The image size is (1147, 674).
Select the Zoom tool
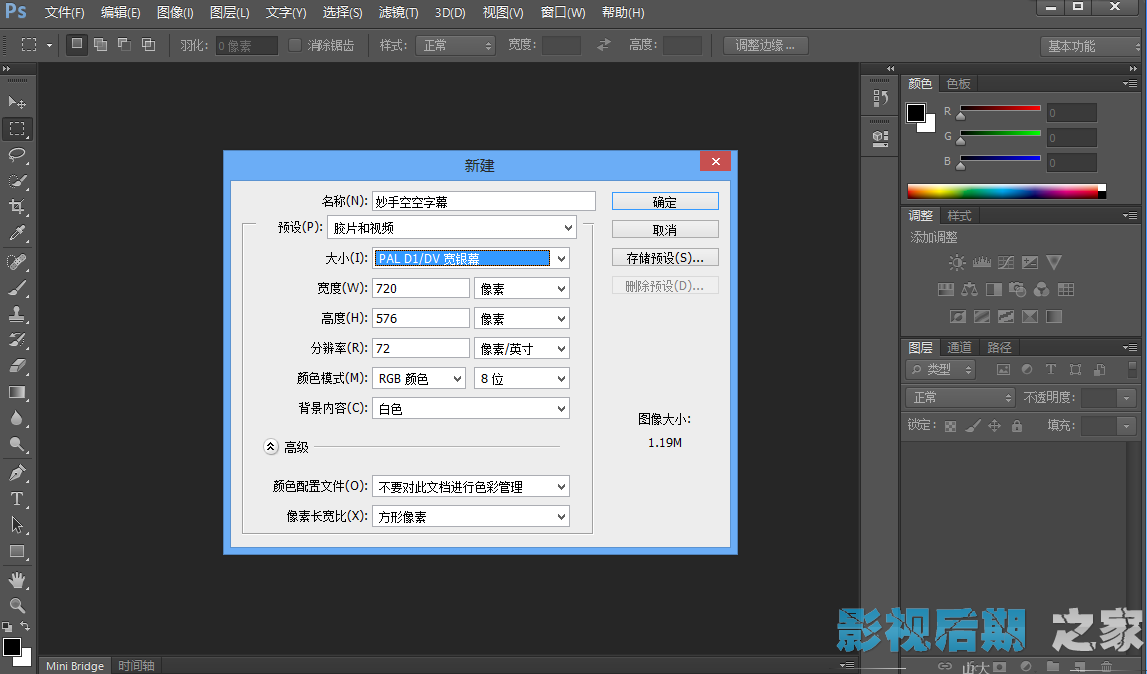17,606
